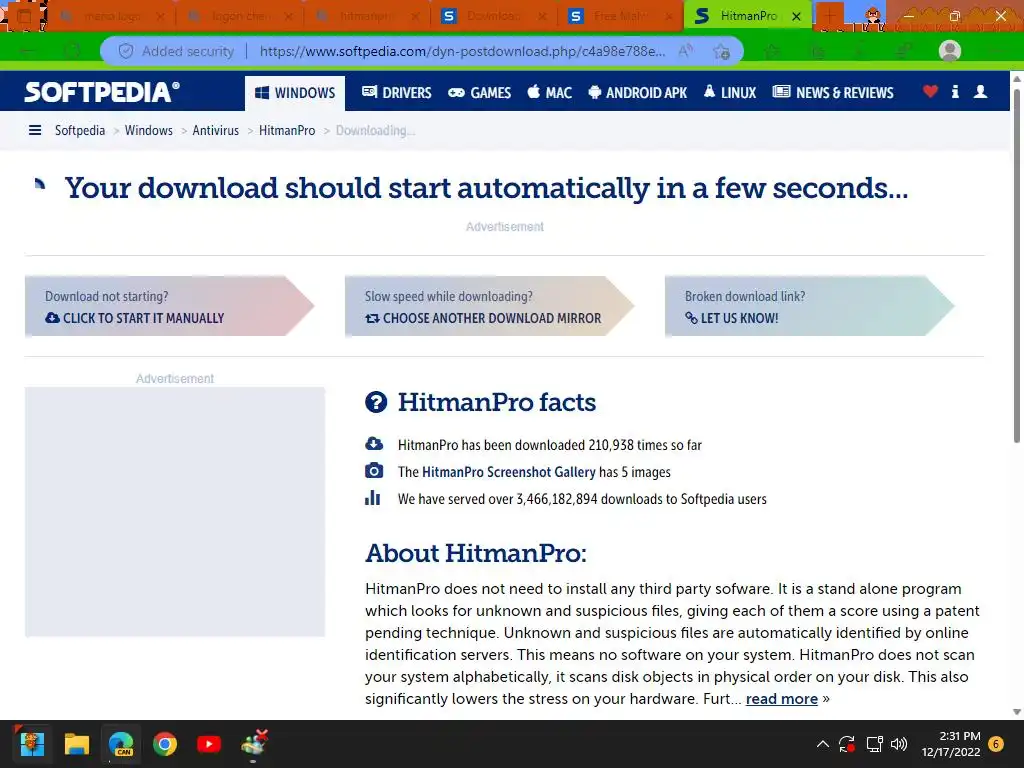Open Windows Start button

pyautogui.click(x=32, y=744)
